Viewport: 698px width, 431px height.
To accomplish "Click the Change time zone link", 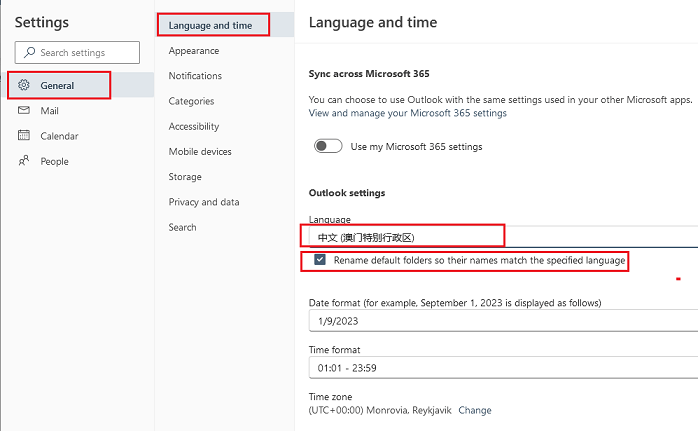I will coord(475,410).
